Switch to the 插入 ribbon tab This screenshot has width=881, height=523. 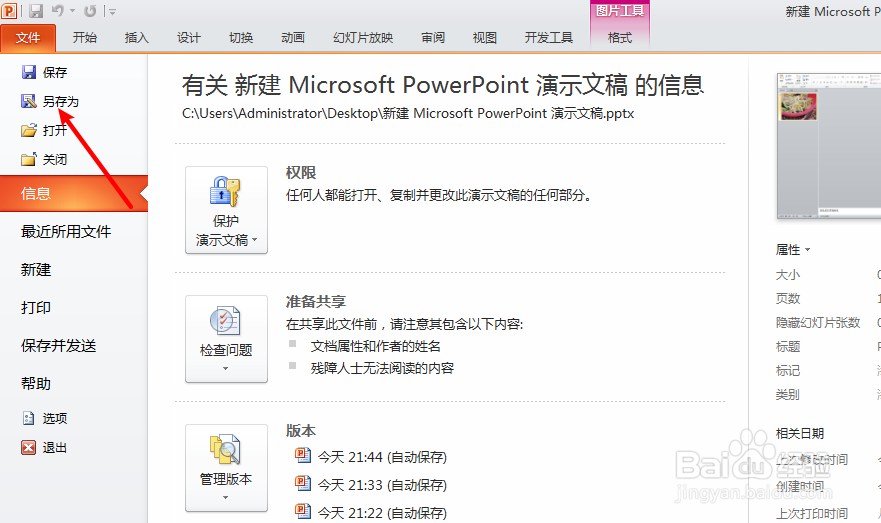coord(137,38)
